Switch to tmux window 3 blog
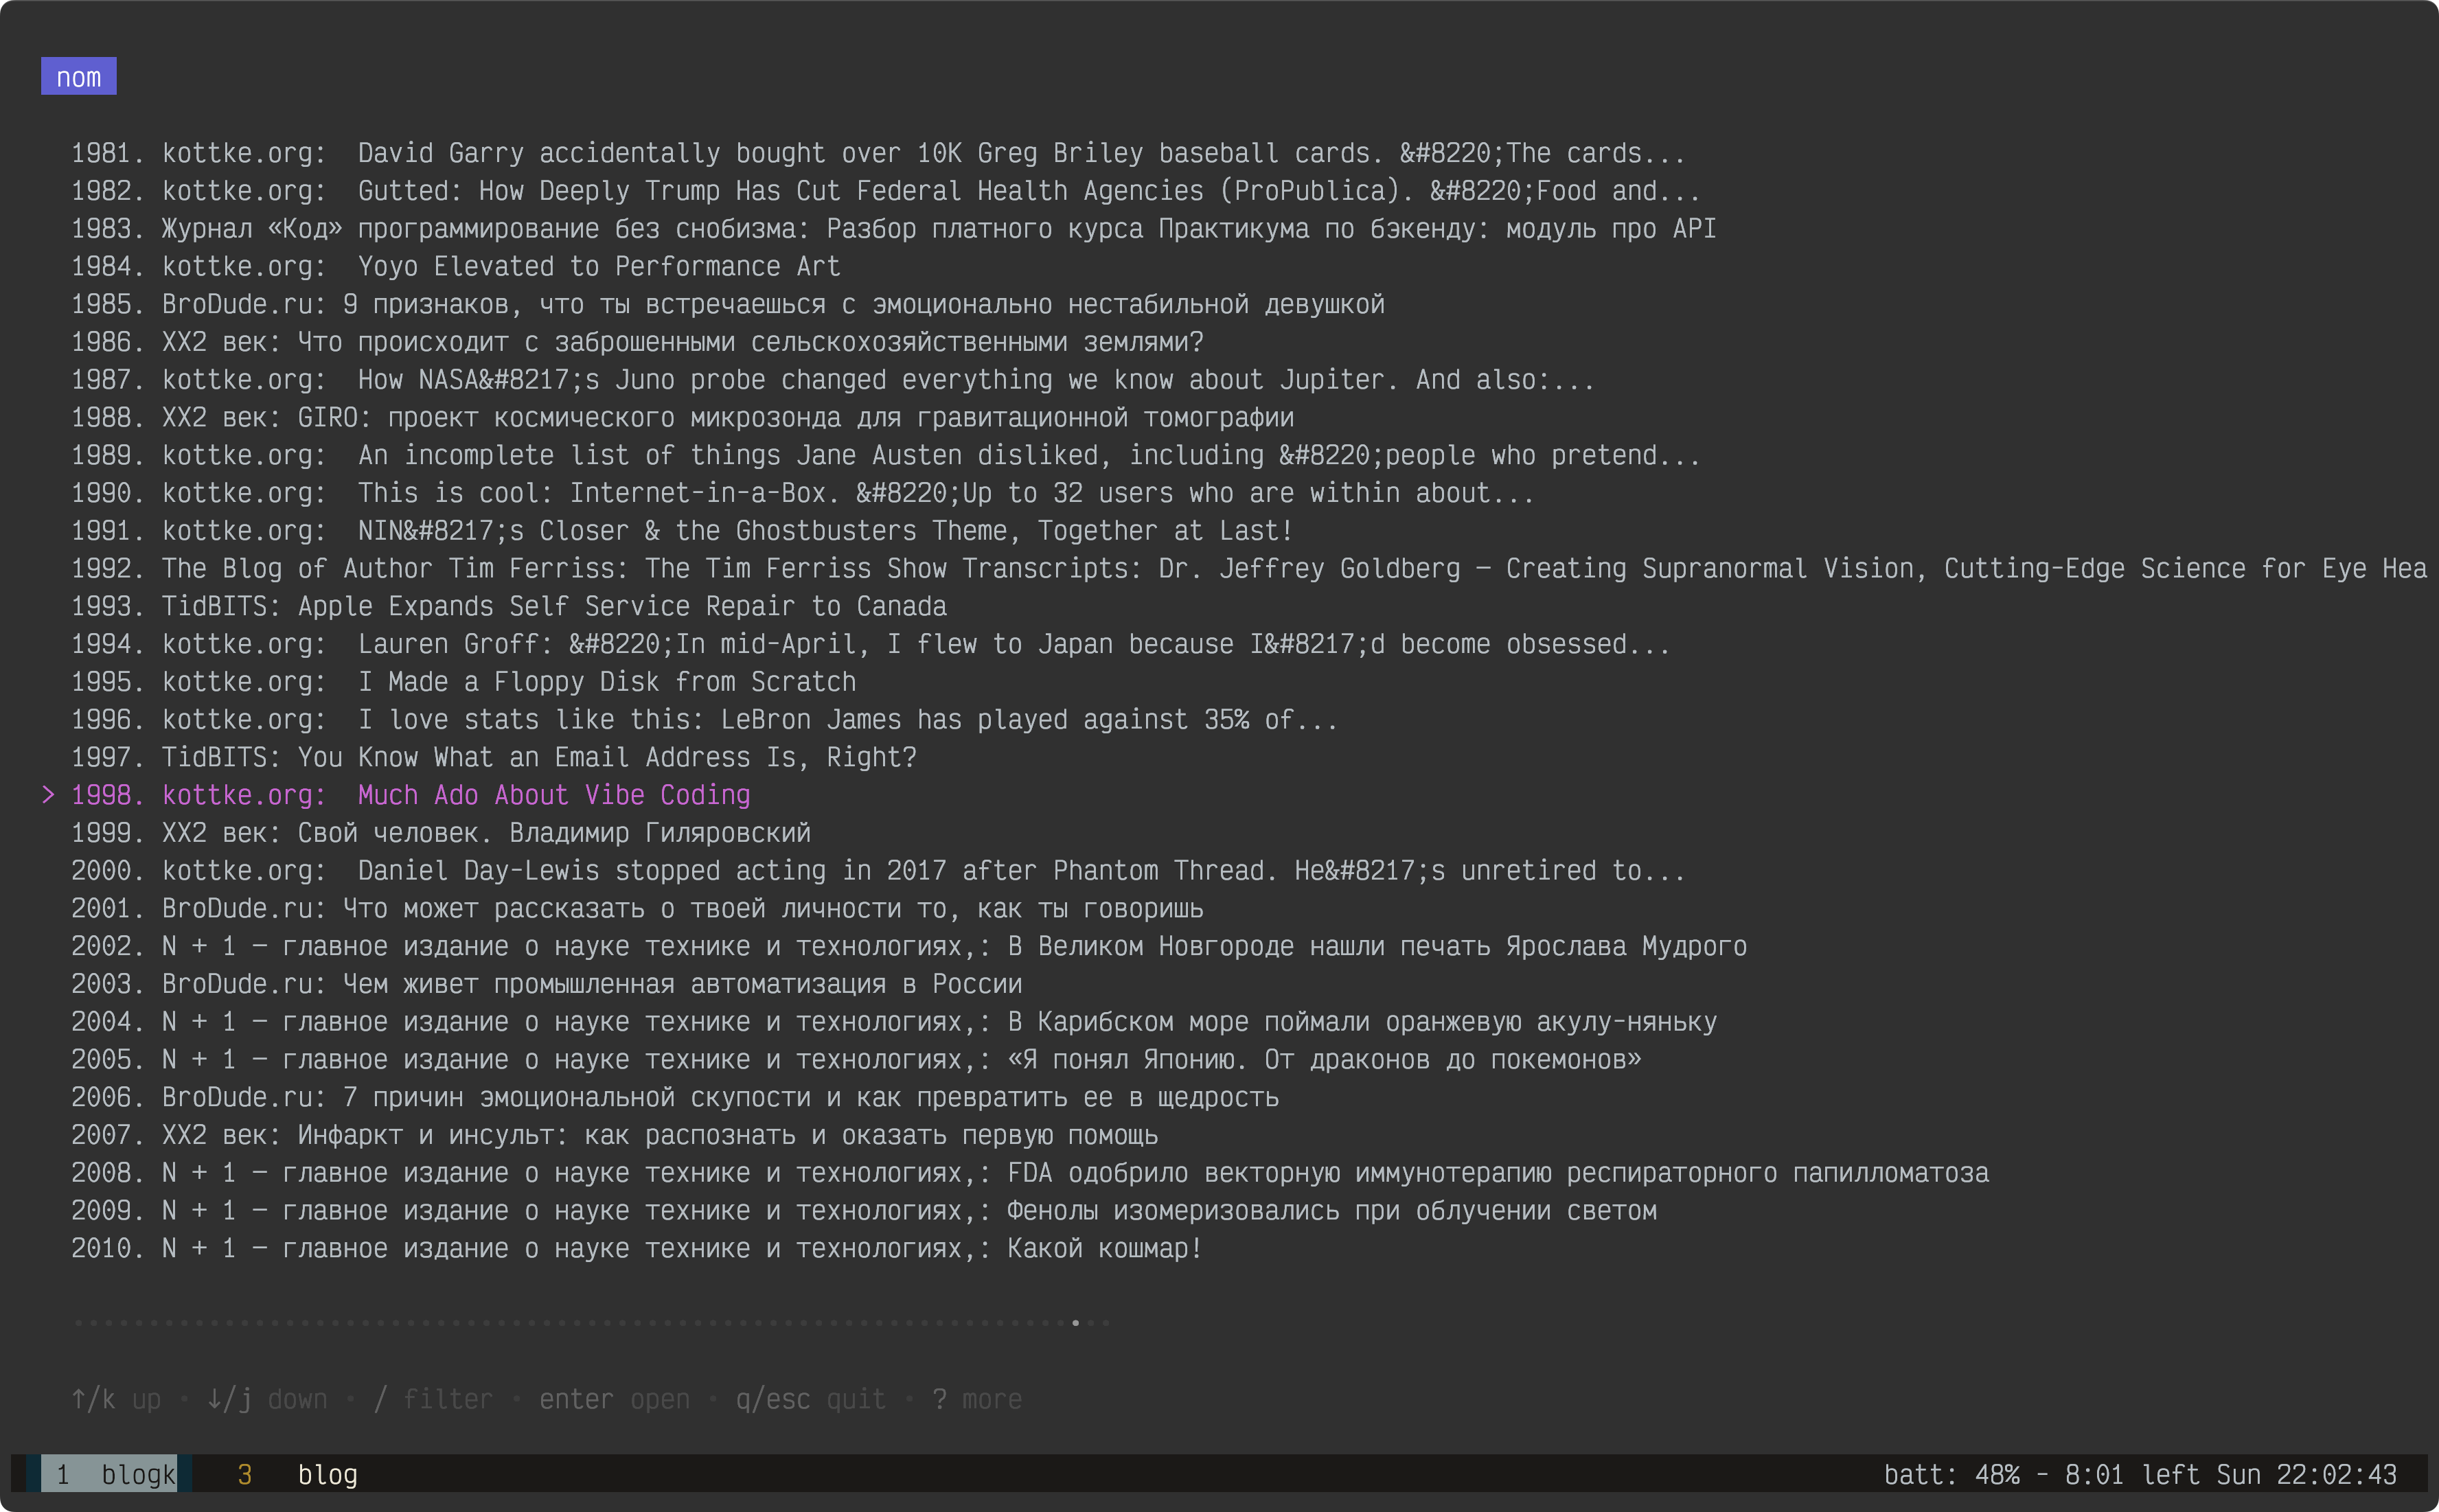Image resolution: width=2439 pixels, height=1512 pixels. point(298,1474)
